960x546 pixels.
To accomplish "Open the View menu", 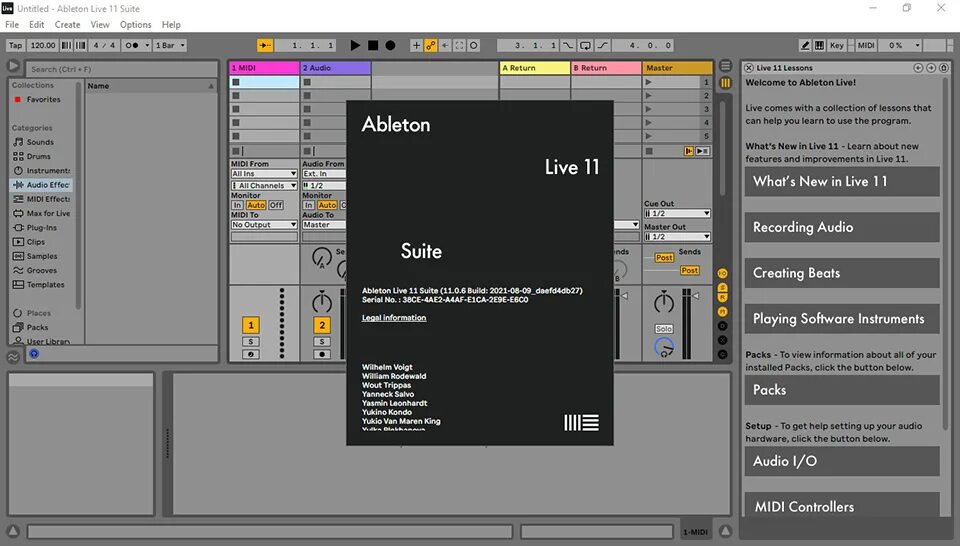I will click(100, 24).
